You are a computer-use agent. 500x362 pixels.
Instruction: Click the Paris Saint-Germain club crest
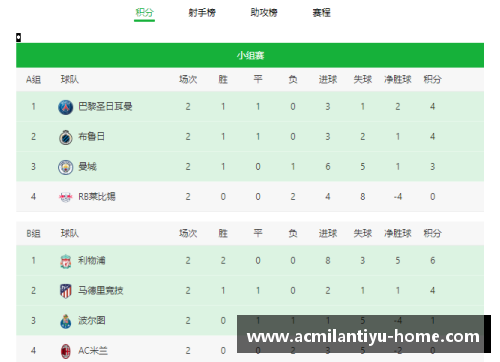tap(66, 107)
